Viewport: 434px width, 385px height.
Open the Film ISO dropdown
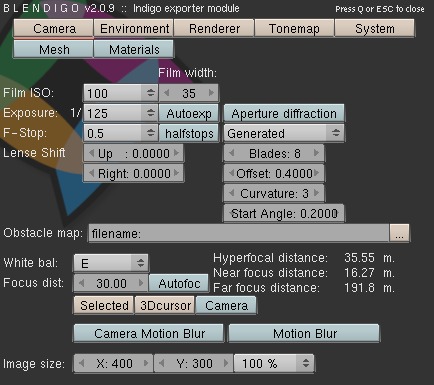click(x=120, y=93)
